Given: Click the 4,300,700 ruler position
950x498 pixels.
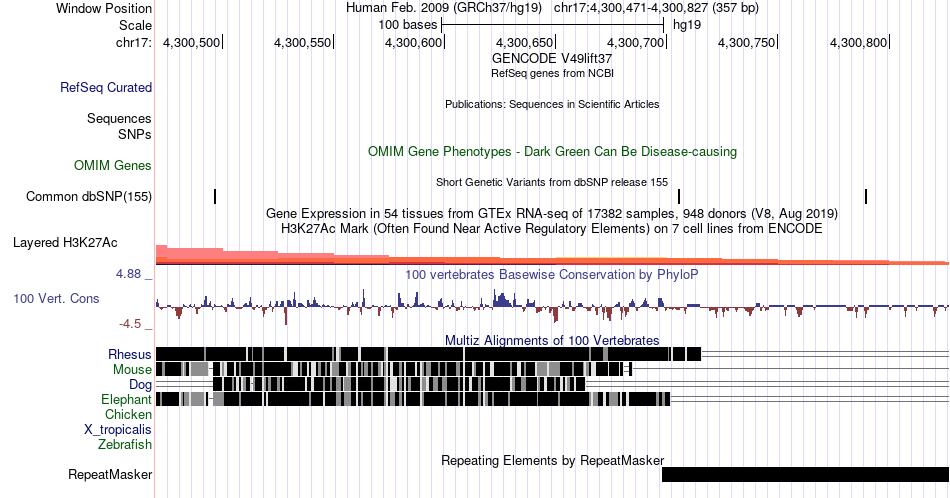Looking at the screenshot, I should click(x=636, y=42).
